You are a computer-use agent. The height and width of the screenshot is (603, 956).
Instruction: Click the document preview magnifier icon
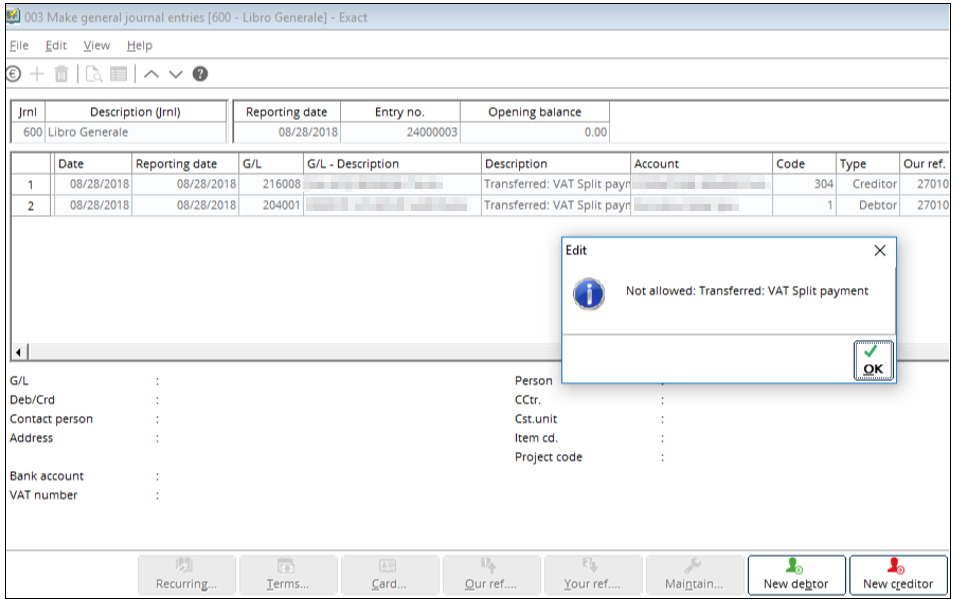pos(93,74)
